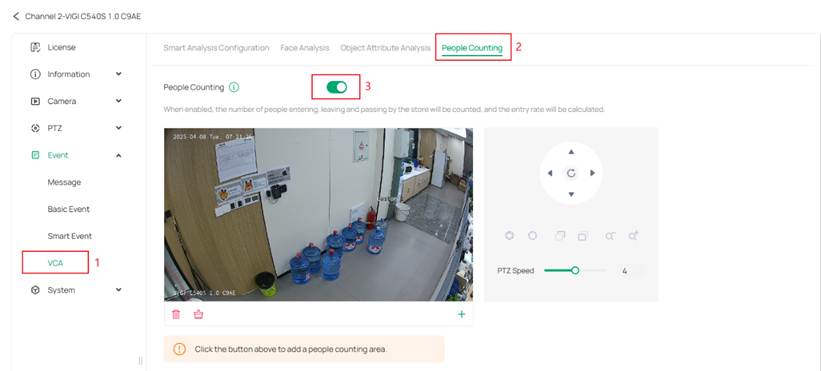Select the People Counting tab
The image size is (821, 371).
tap(472, 48)
